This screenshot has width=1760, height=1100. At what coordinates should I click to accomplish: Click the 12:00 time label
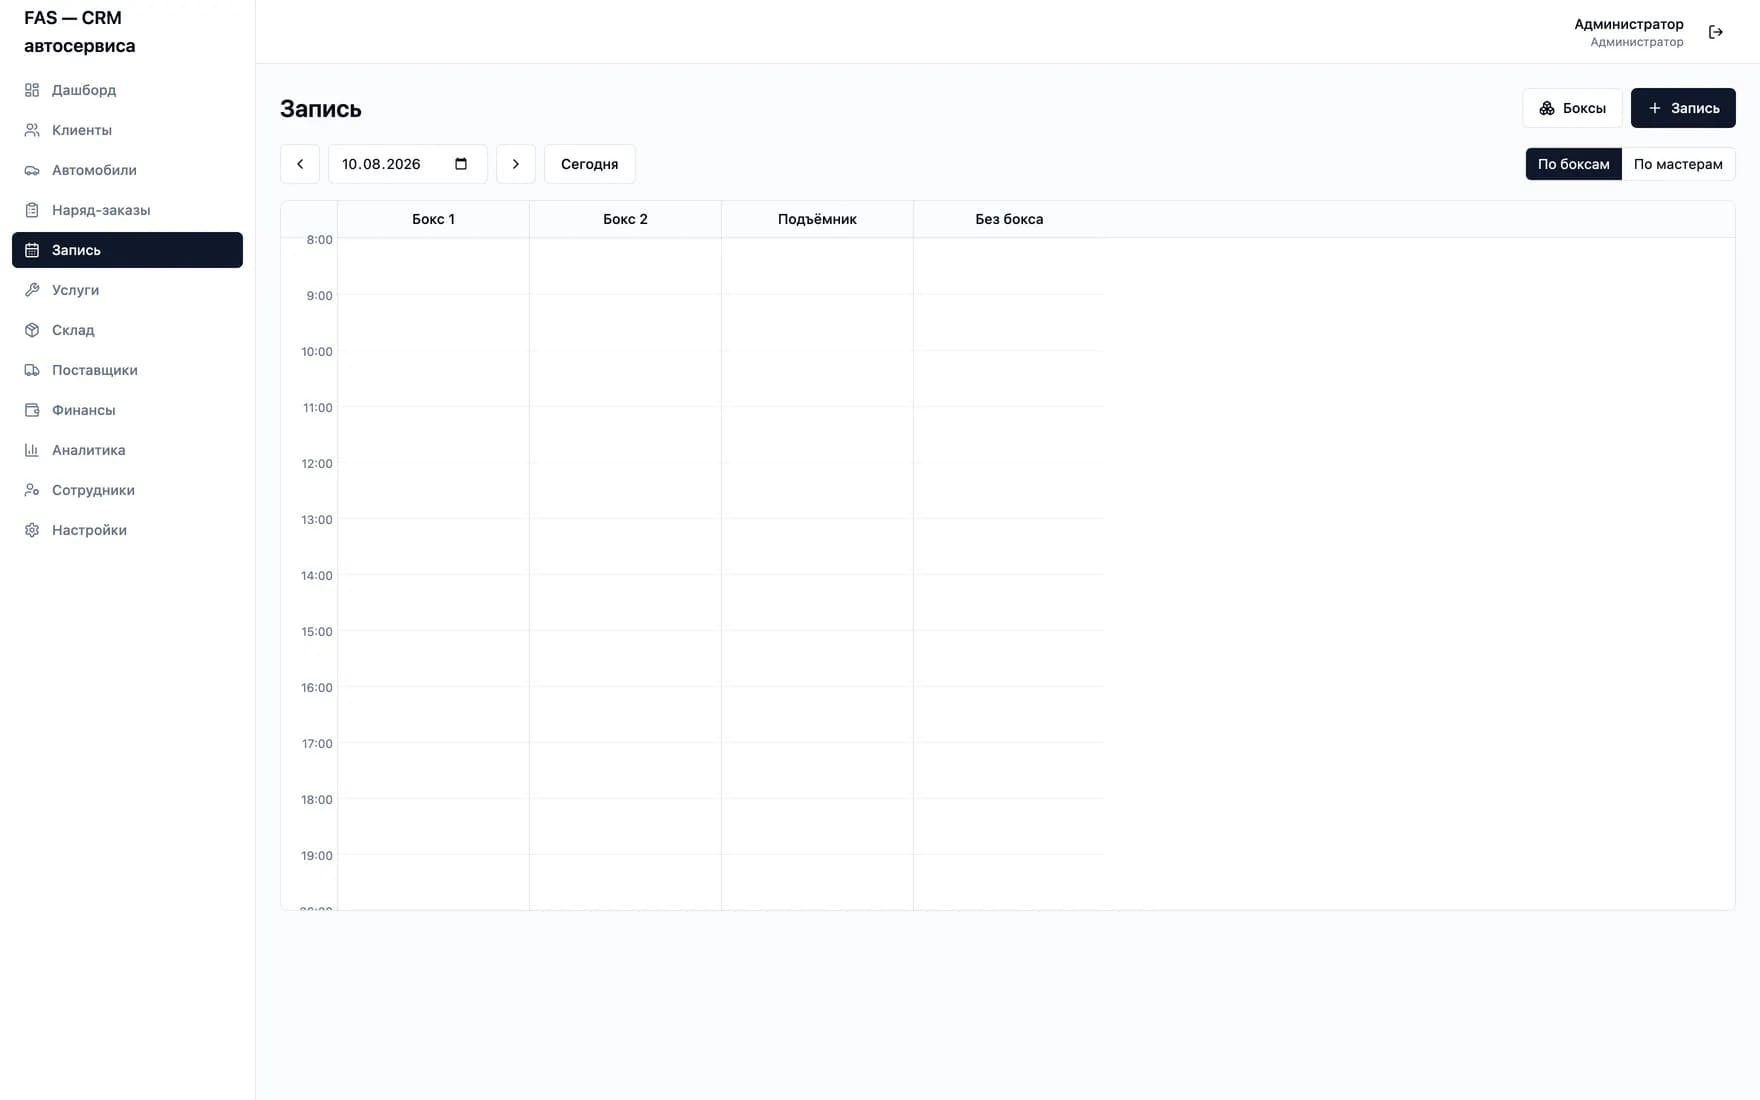point(317,464)
